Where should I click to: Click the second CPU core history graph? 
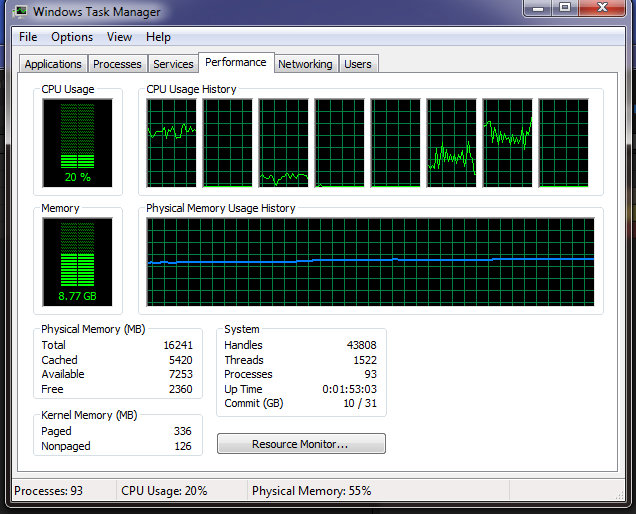tap(228, 143)
